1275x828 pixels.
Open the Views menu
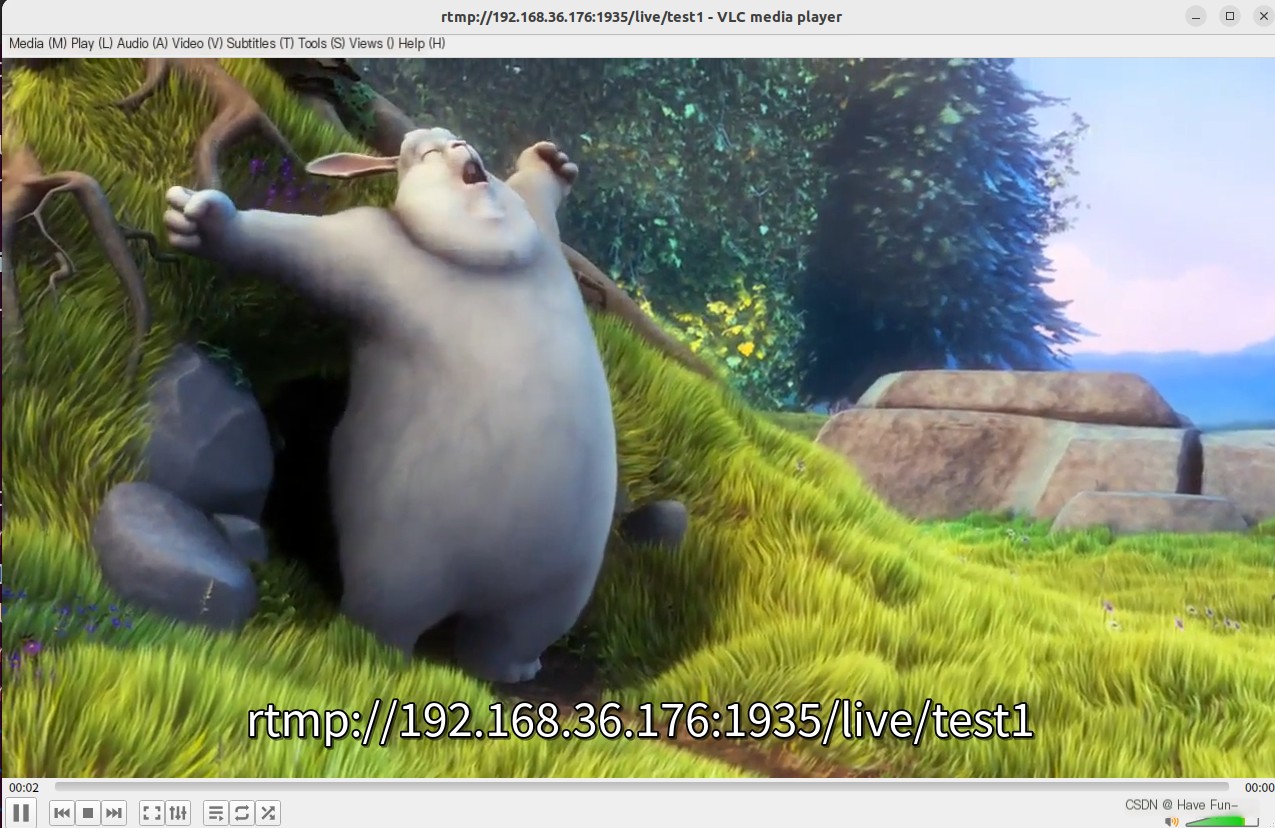(371, 44)
